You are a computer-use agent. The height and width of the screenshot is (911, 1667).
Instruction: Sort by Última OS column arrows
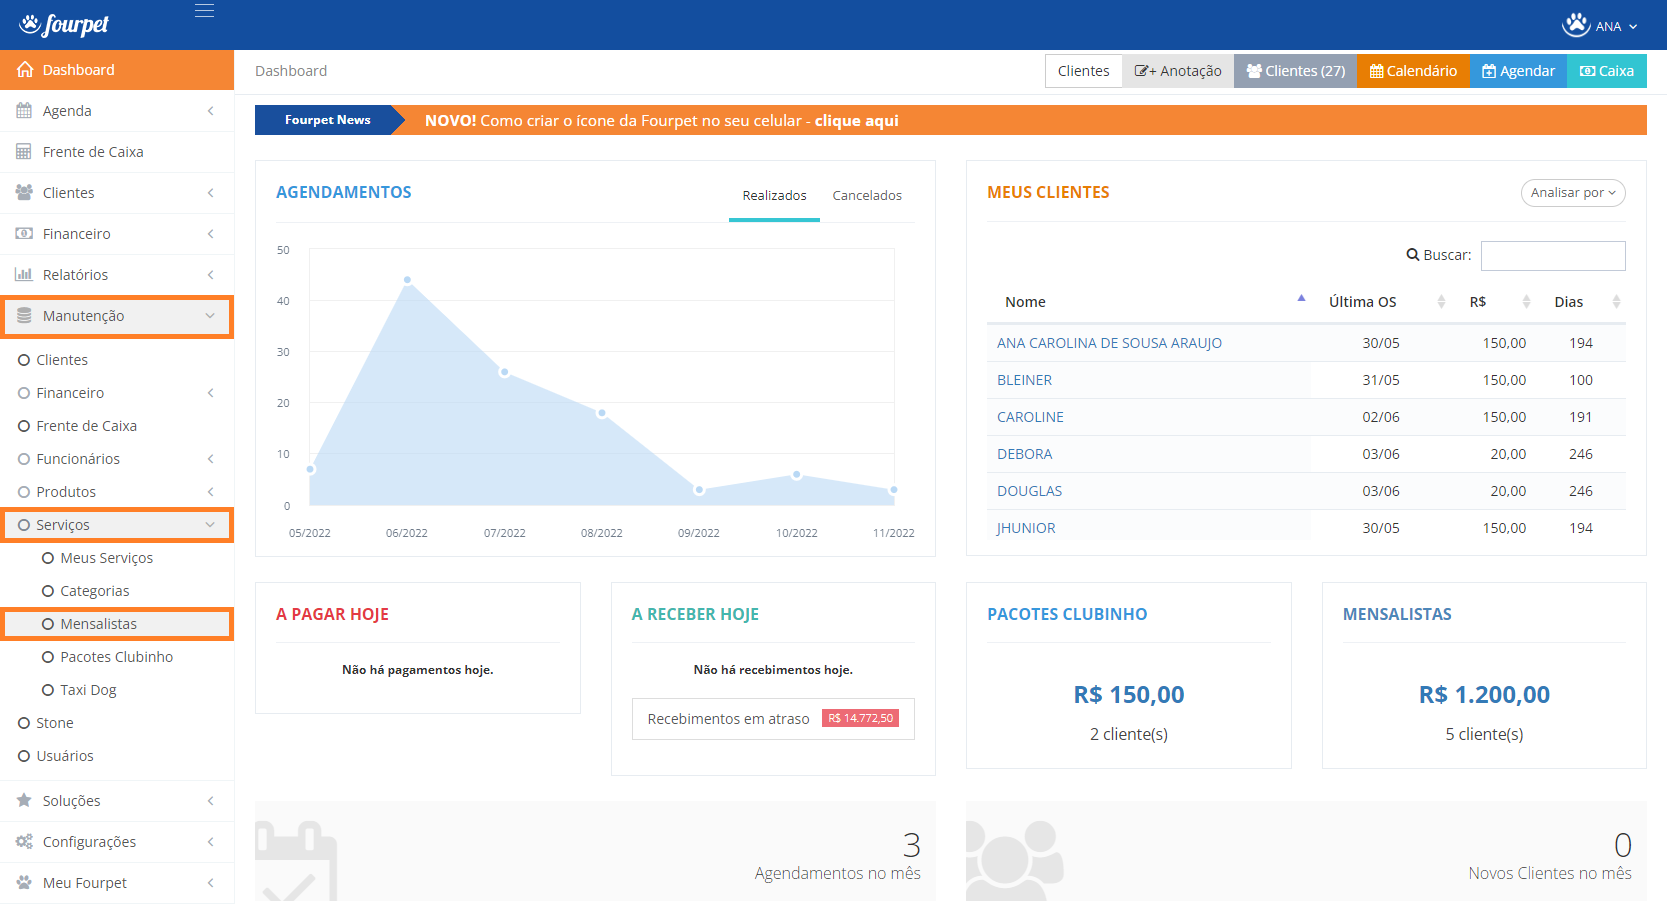click(1441, 302)
